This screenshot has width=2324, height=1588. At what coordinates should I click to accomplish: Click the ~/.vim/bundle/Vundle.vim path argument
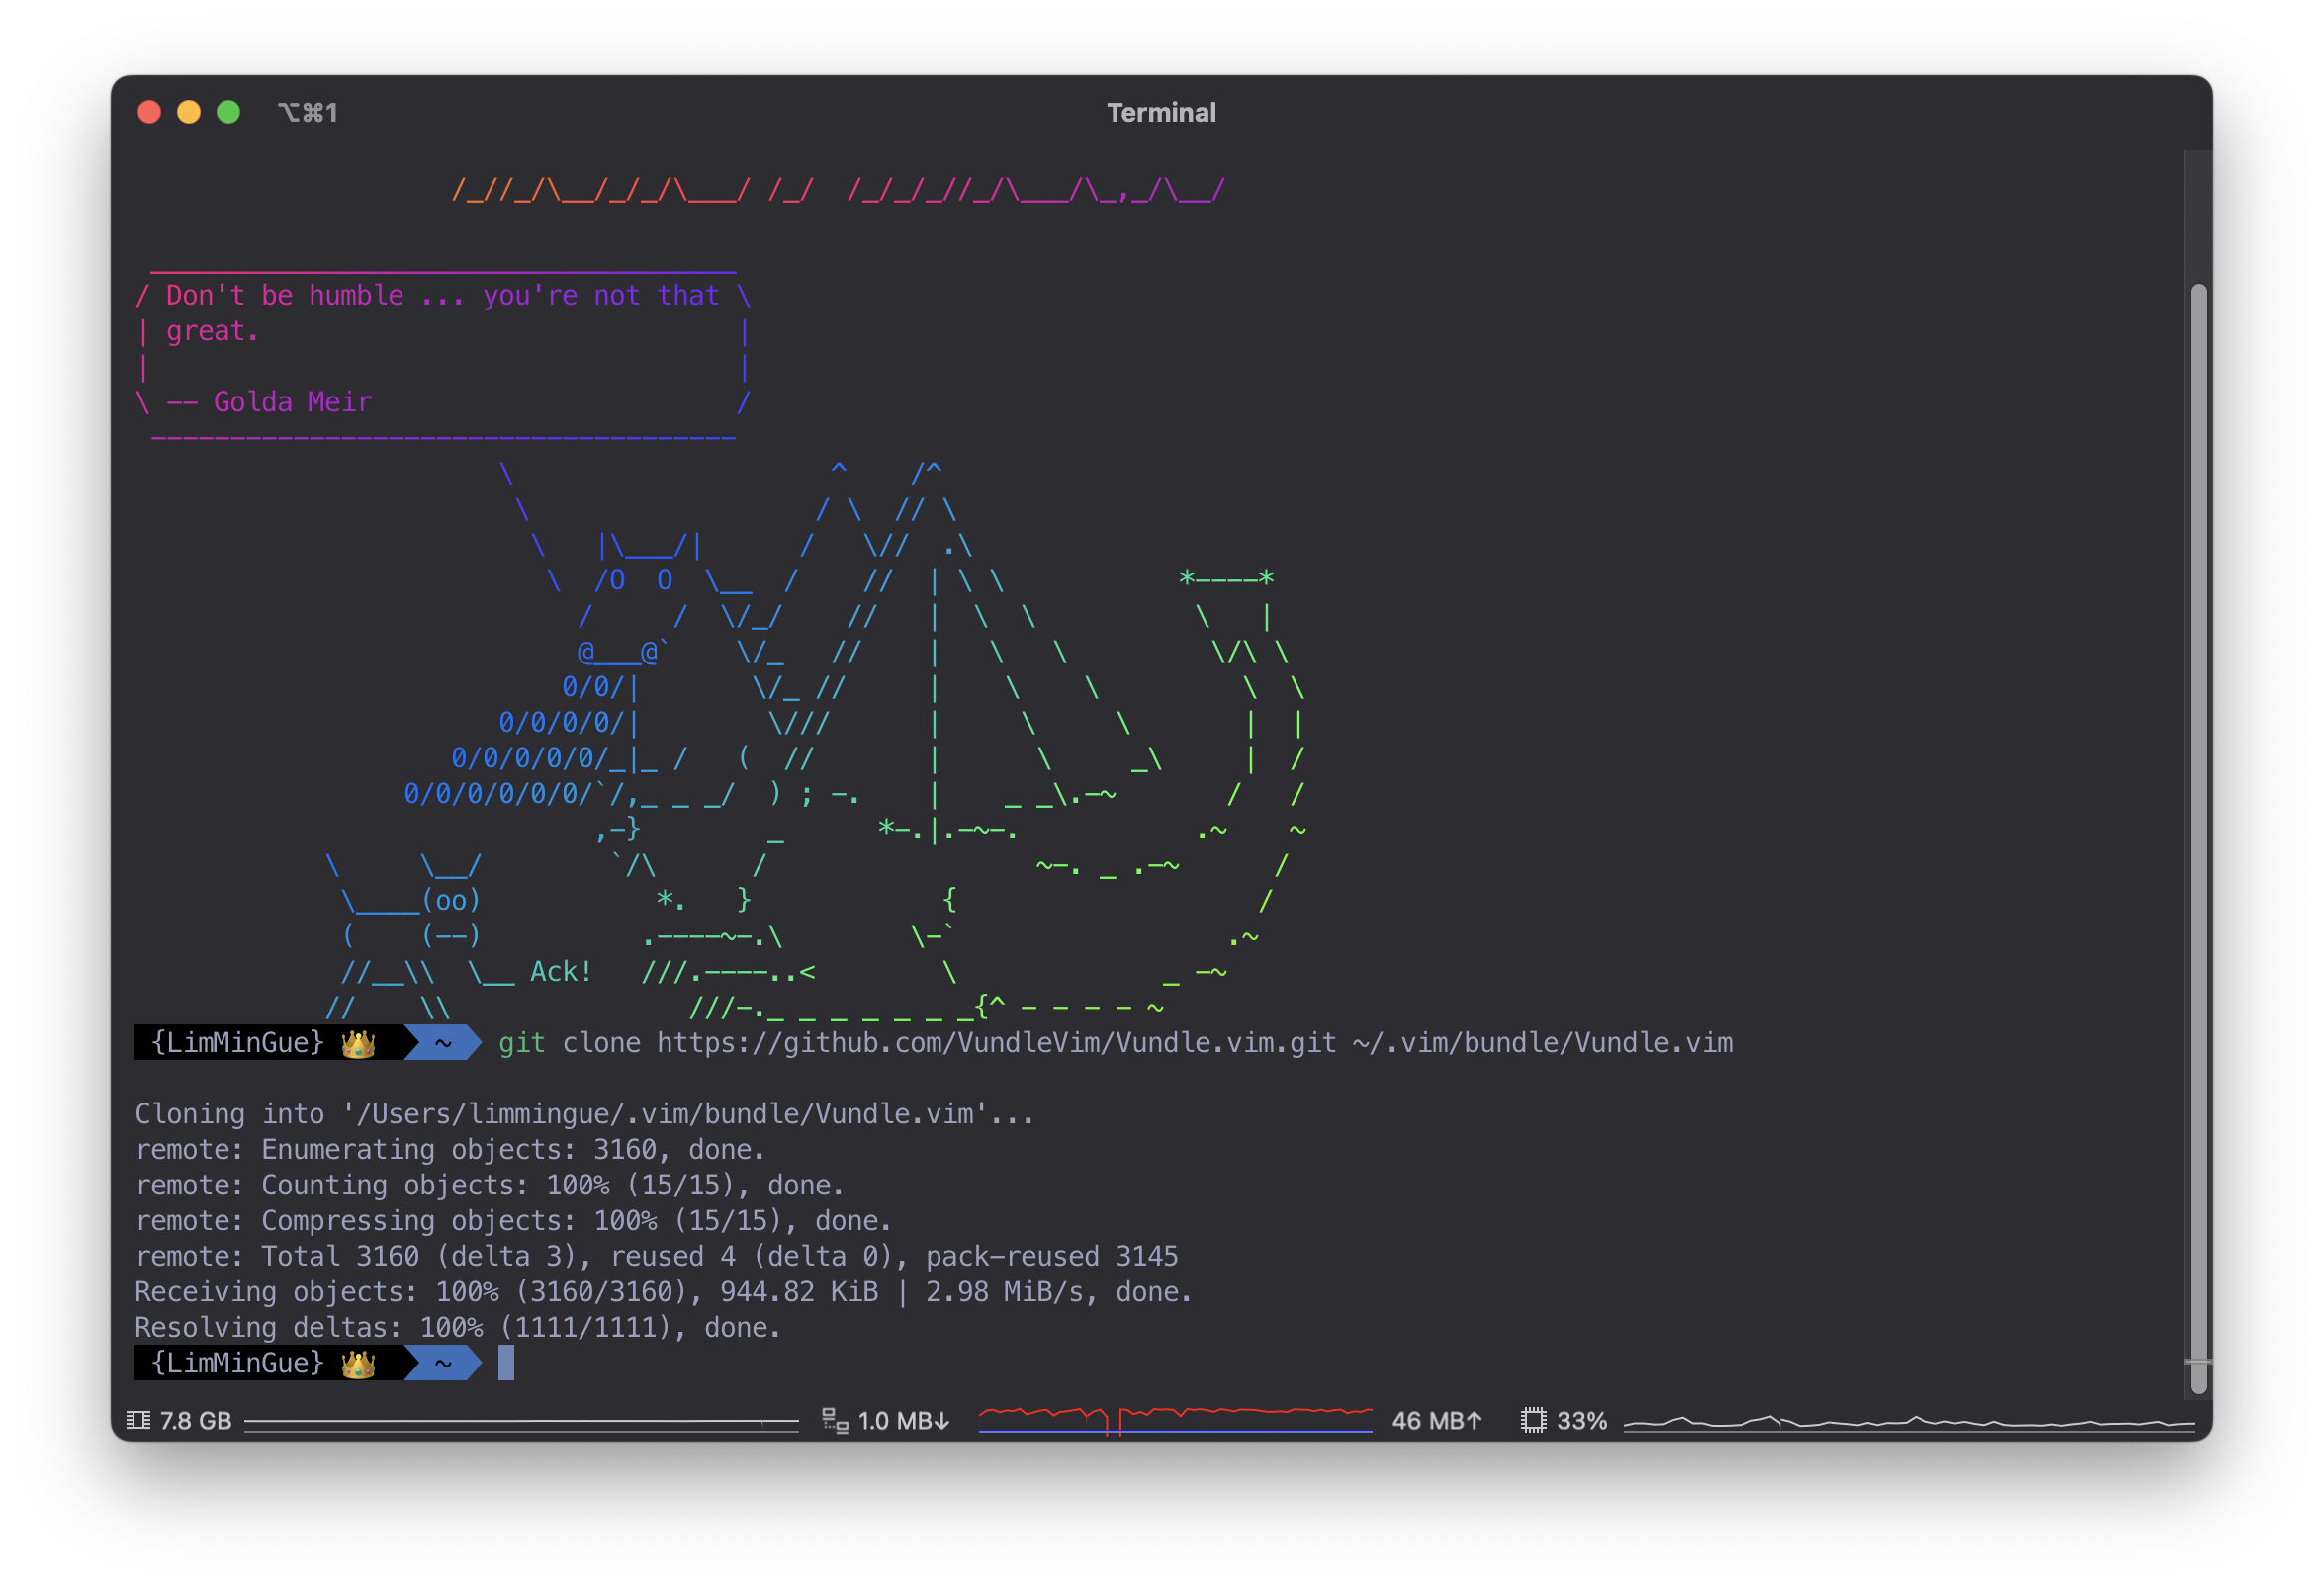click(x=1542, y=1043)
